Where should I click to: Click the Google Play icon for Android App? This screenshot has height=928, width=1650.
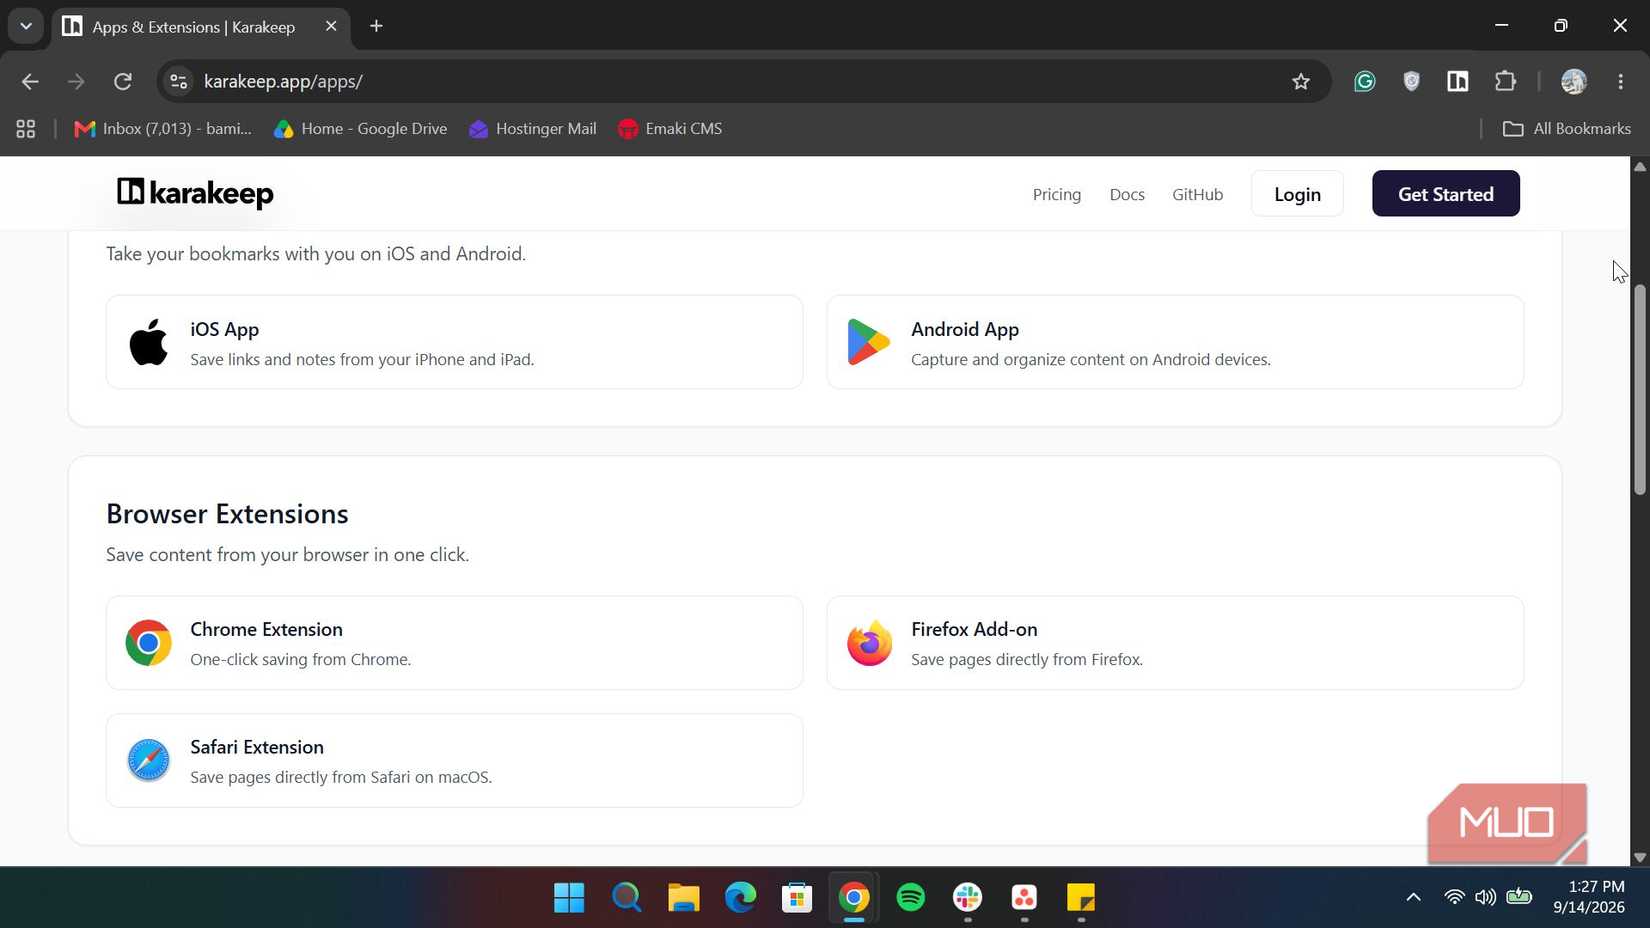point(868,342)
